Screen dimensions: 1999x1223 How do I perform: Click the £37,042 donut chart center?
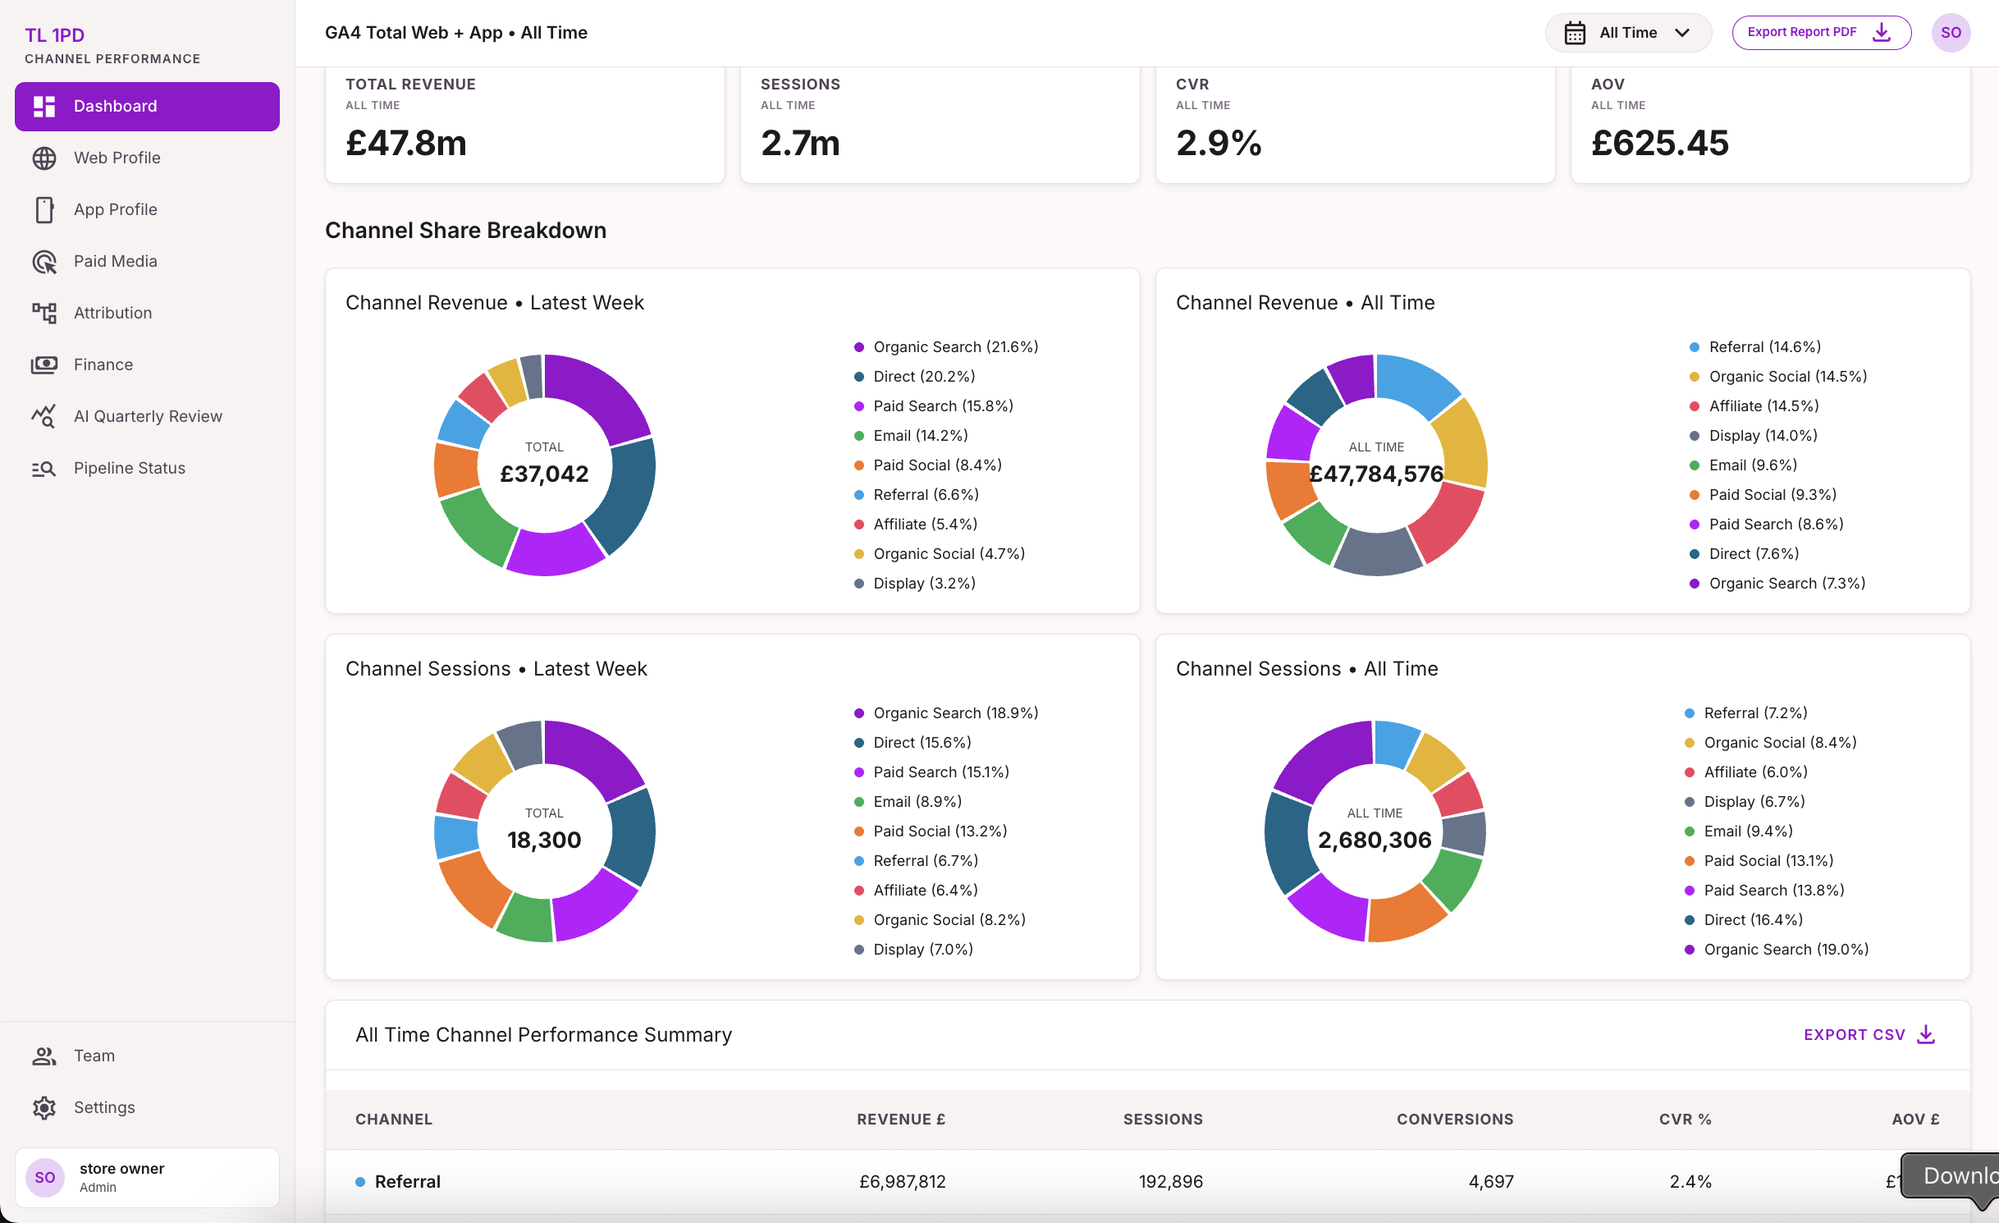544,465
